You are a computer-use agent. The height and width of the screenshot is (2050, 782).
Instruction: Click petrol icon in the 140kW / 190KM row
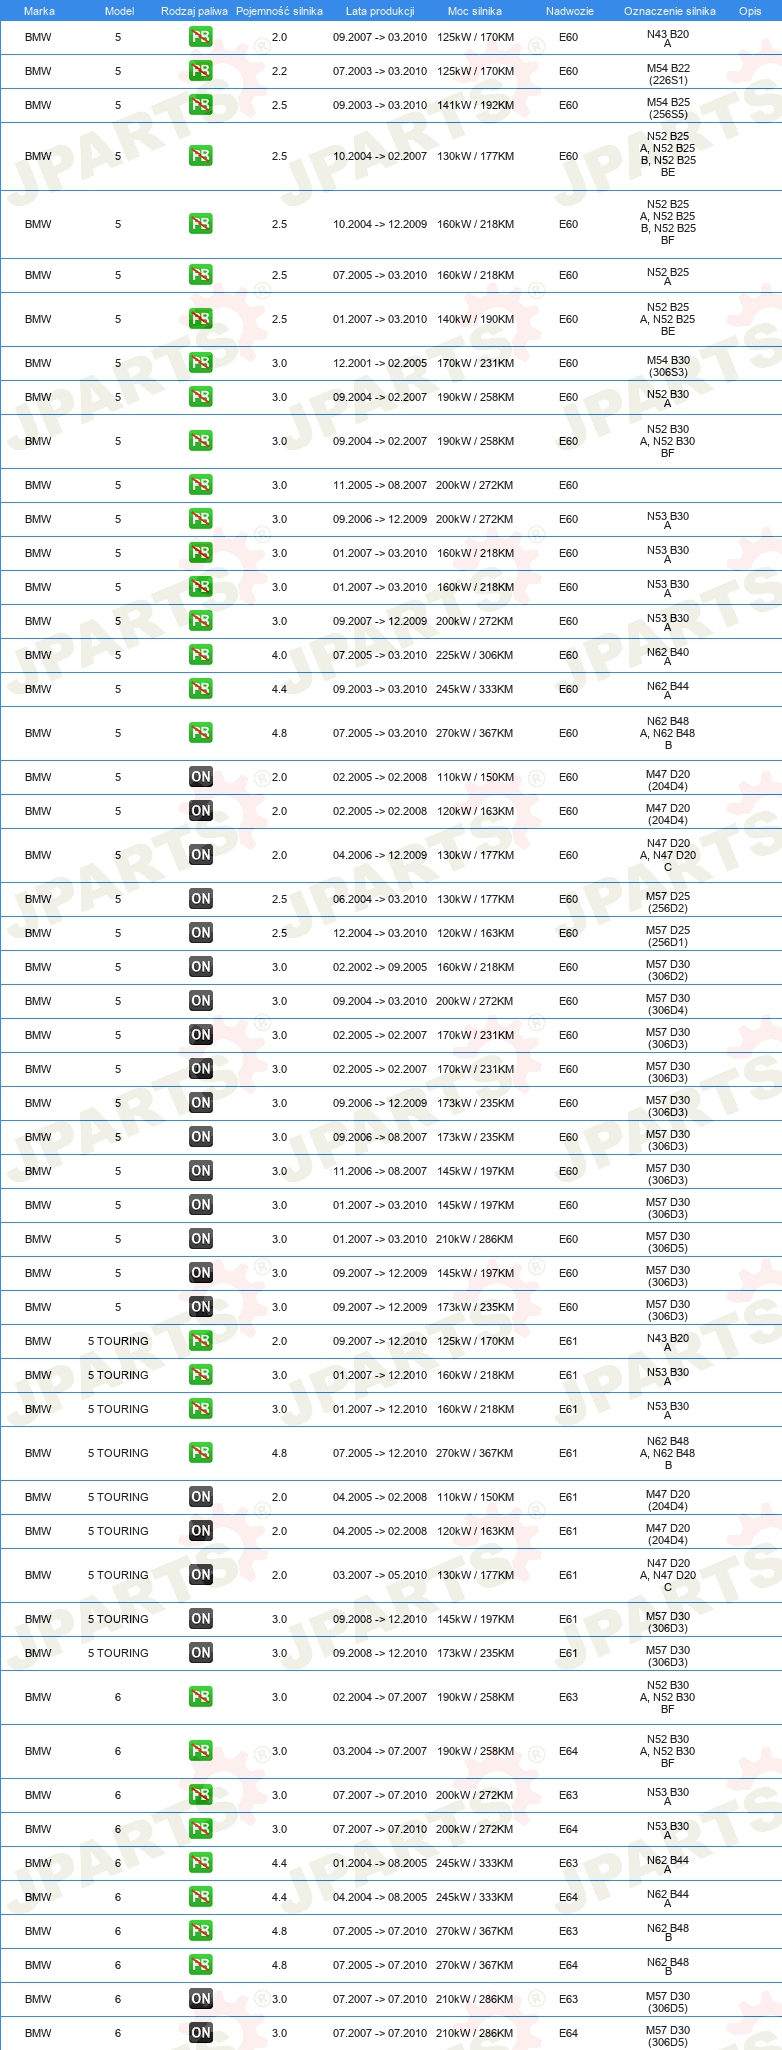coord(201,320)
